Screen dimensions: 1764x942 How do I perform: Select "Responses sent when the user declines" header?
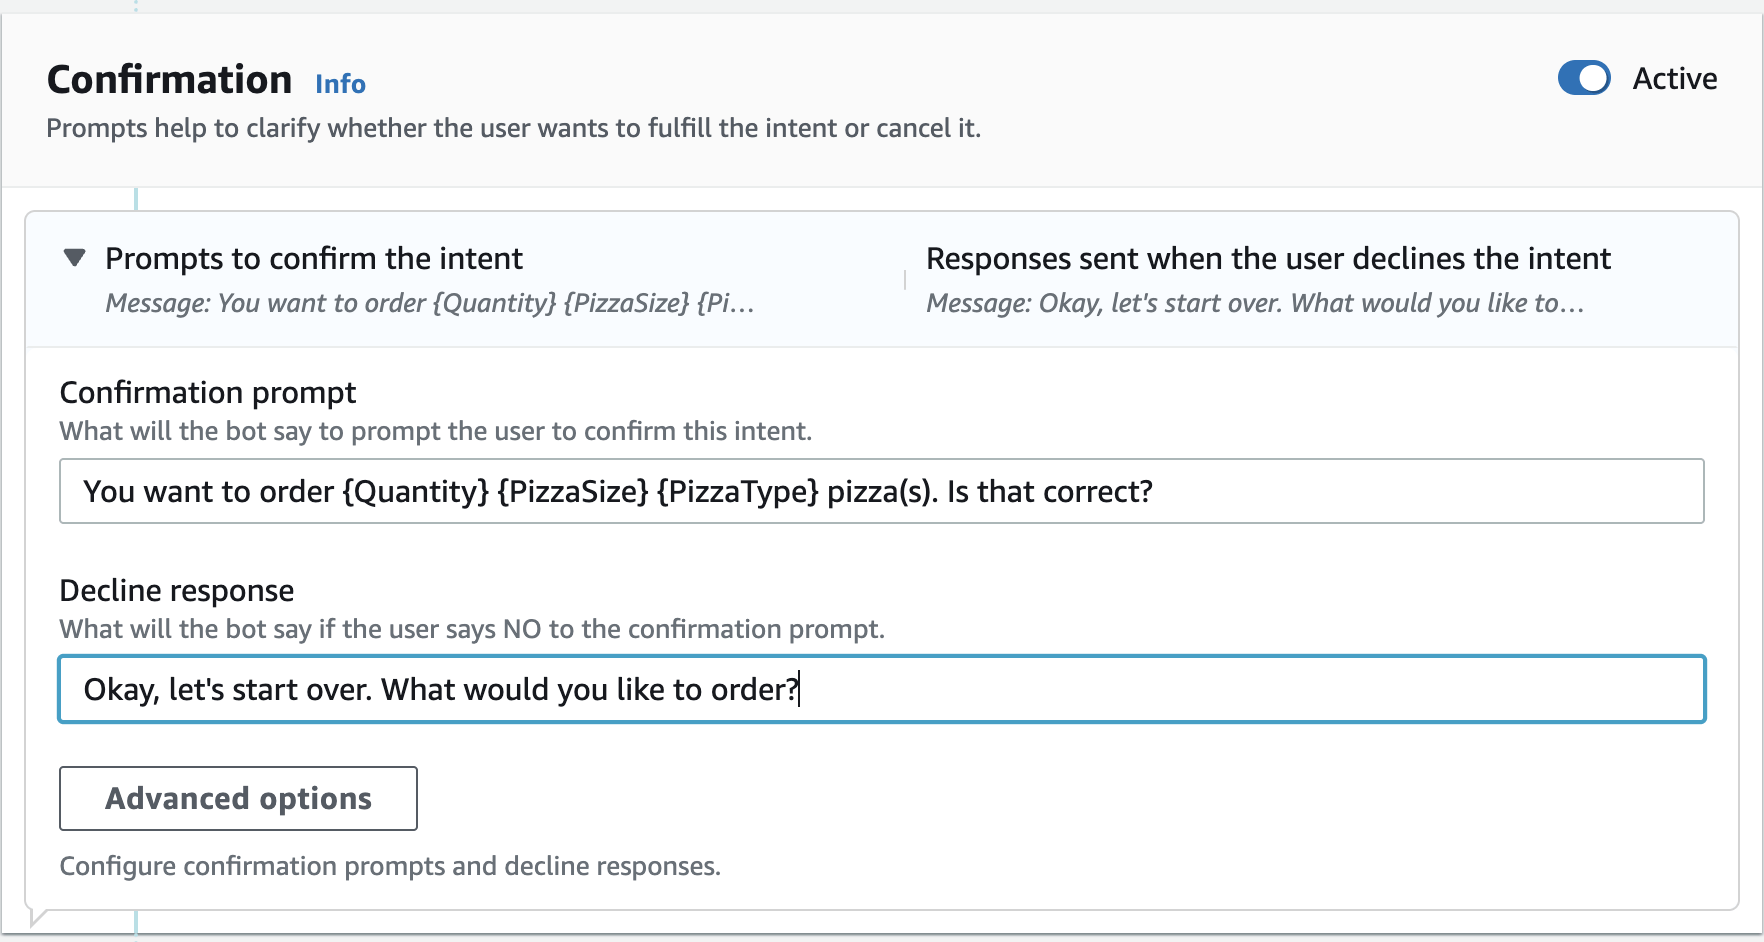pyautogui.click(x=1268, y=259)
